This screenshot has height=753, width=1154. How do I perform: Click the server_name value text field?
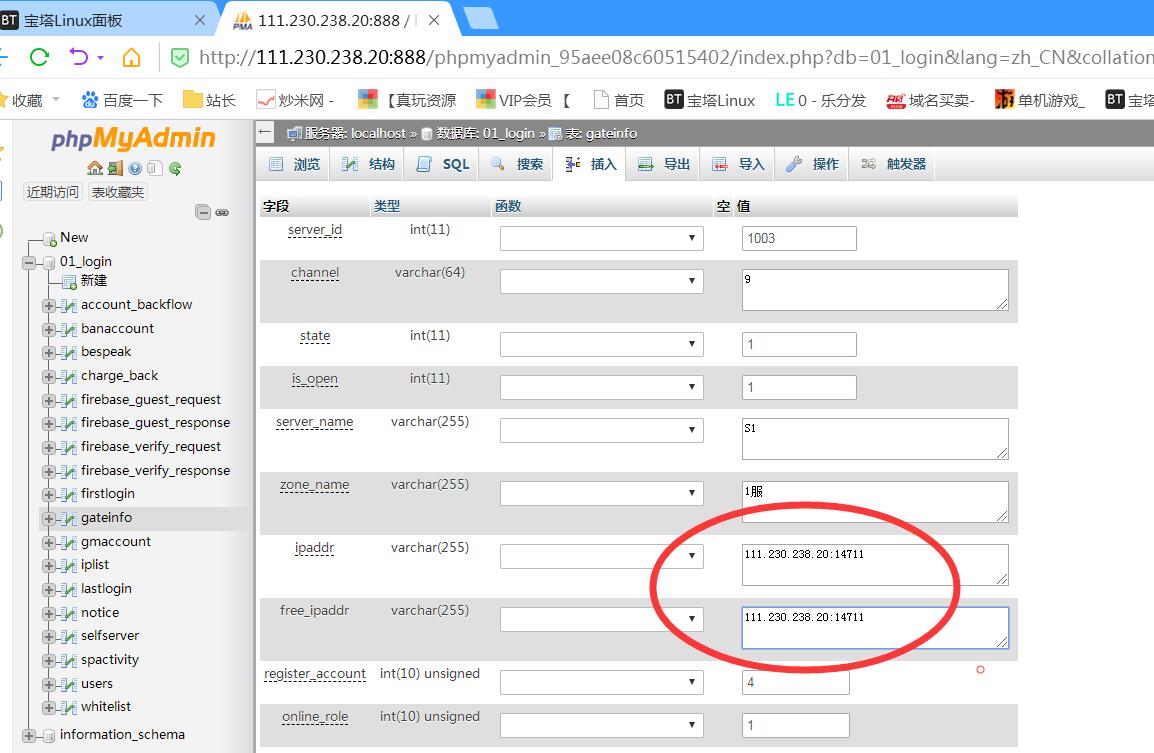pos(874,439)
